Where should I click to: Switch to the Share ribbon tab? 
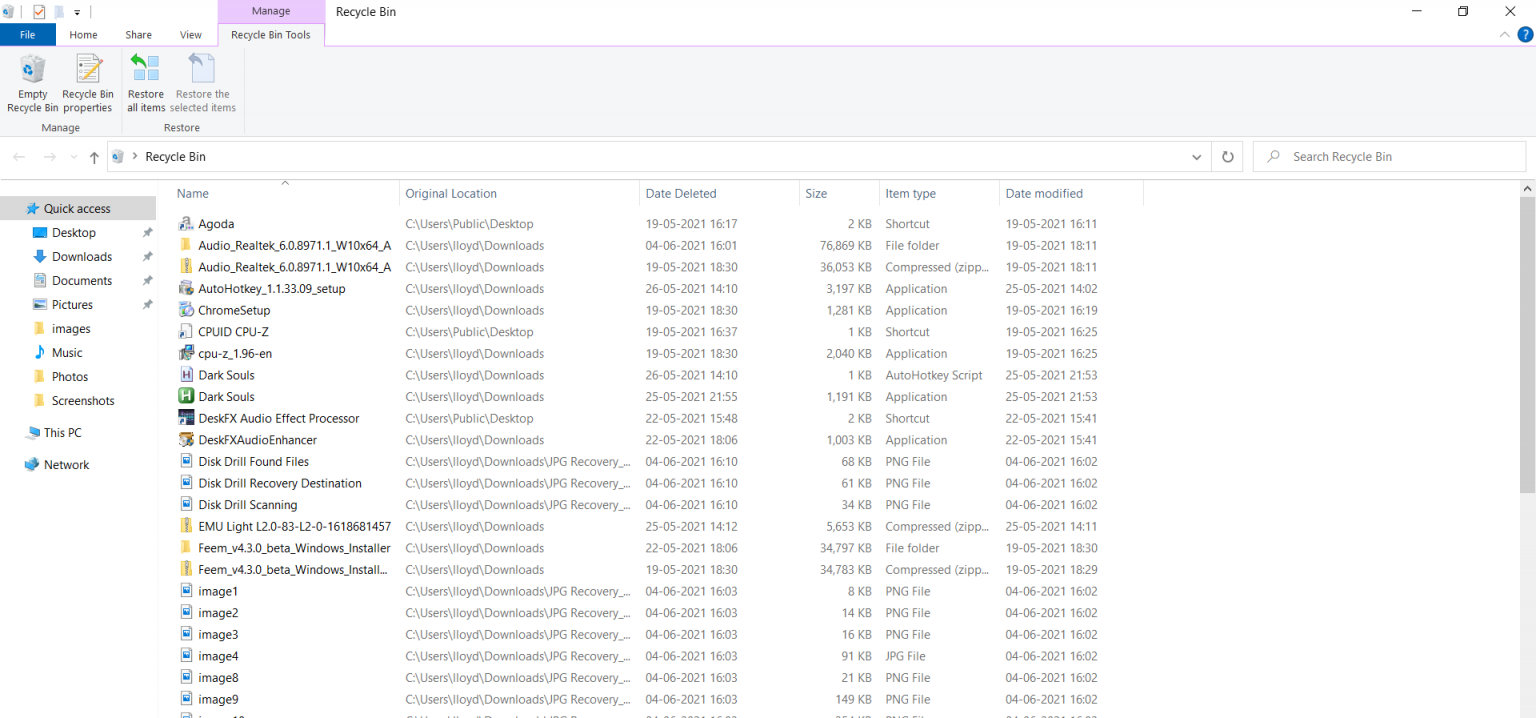138,35
